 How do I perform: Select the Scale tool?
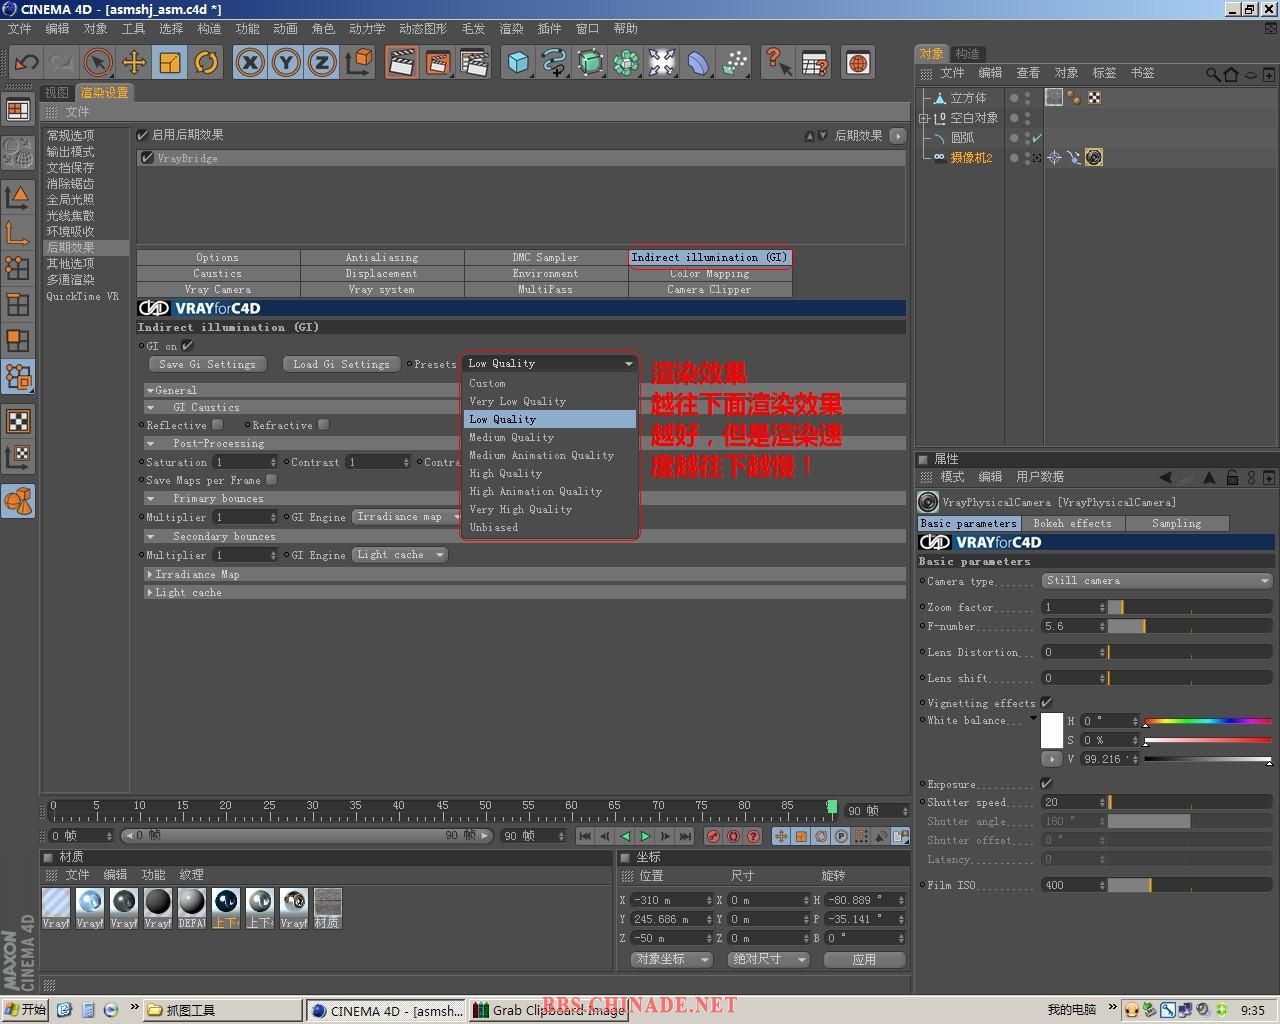[170, 63]
